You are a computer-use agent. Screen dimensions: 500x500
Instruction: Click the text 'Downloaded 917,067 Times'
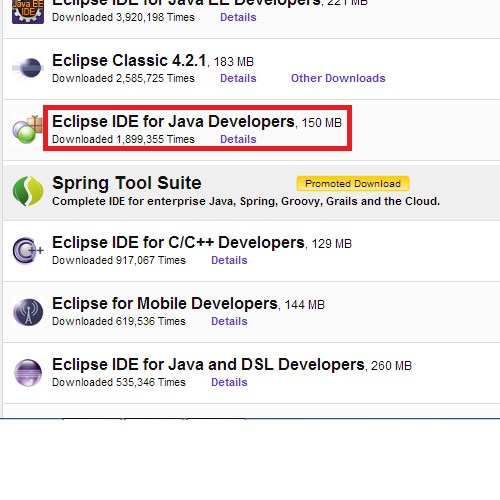click(x=119, y=260)
